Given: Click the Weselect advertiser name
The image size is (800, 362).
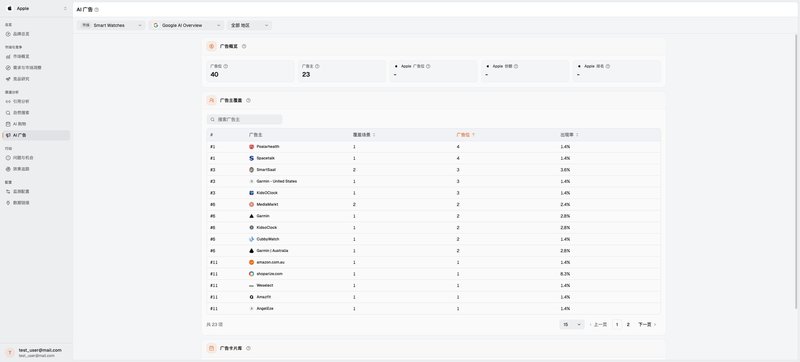Looking at the screenshot, I should click(265, 286).
